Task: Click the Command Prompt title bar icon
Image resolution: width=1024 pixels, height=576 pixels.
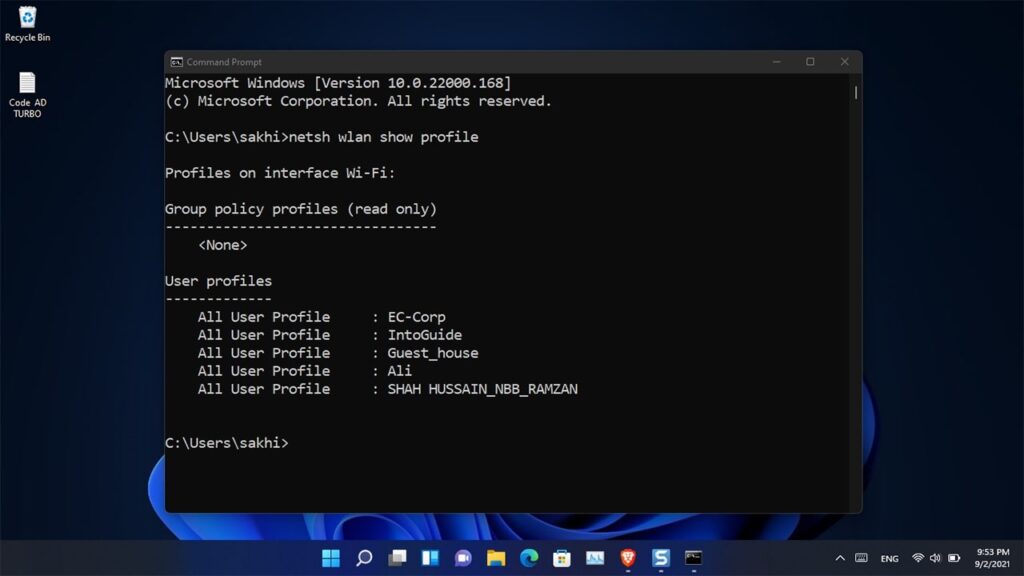Action: tap(176, 62)
